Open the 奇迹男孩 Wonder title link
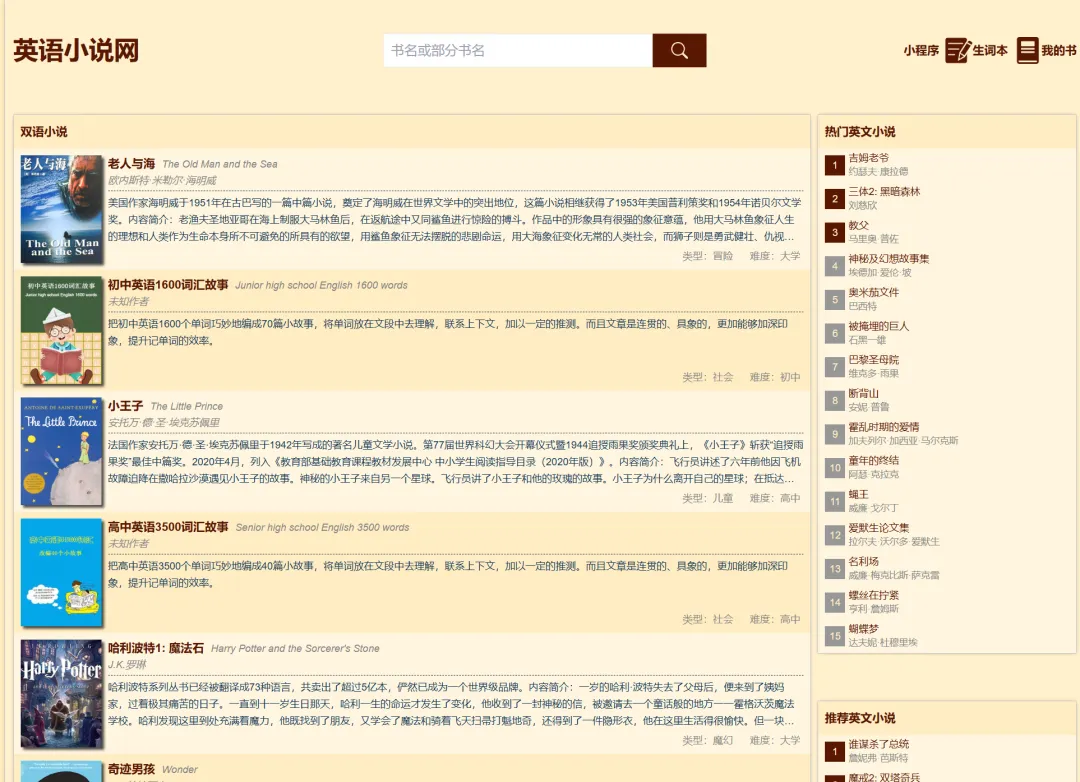 click(x=131, y=769)
